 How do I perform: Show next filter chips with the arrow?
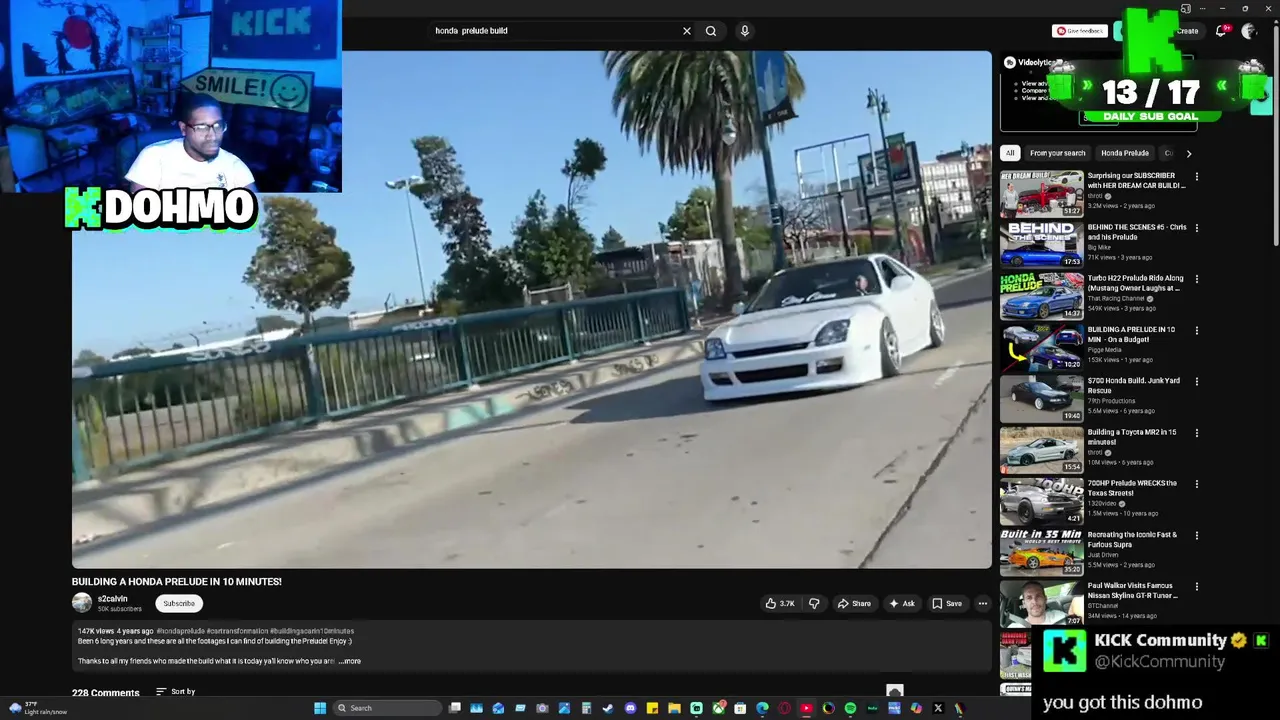[1188, 153]
